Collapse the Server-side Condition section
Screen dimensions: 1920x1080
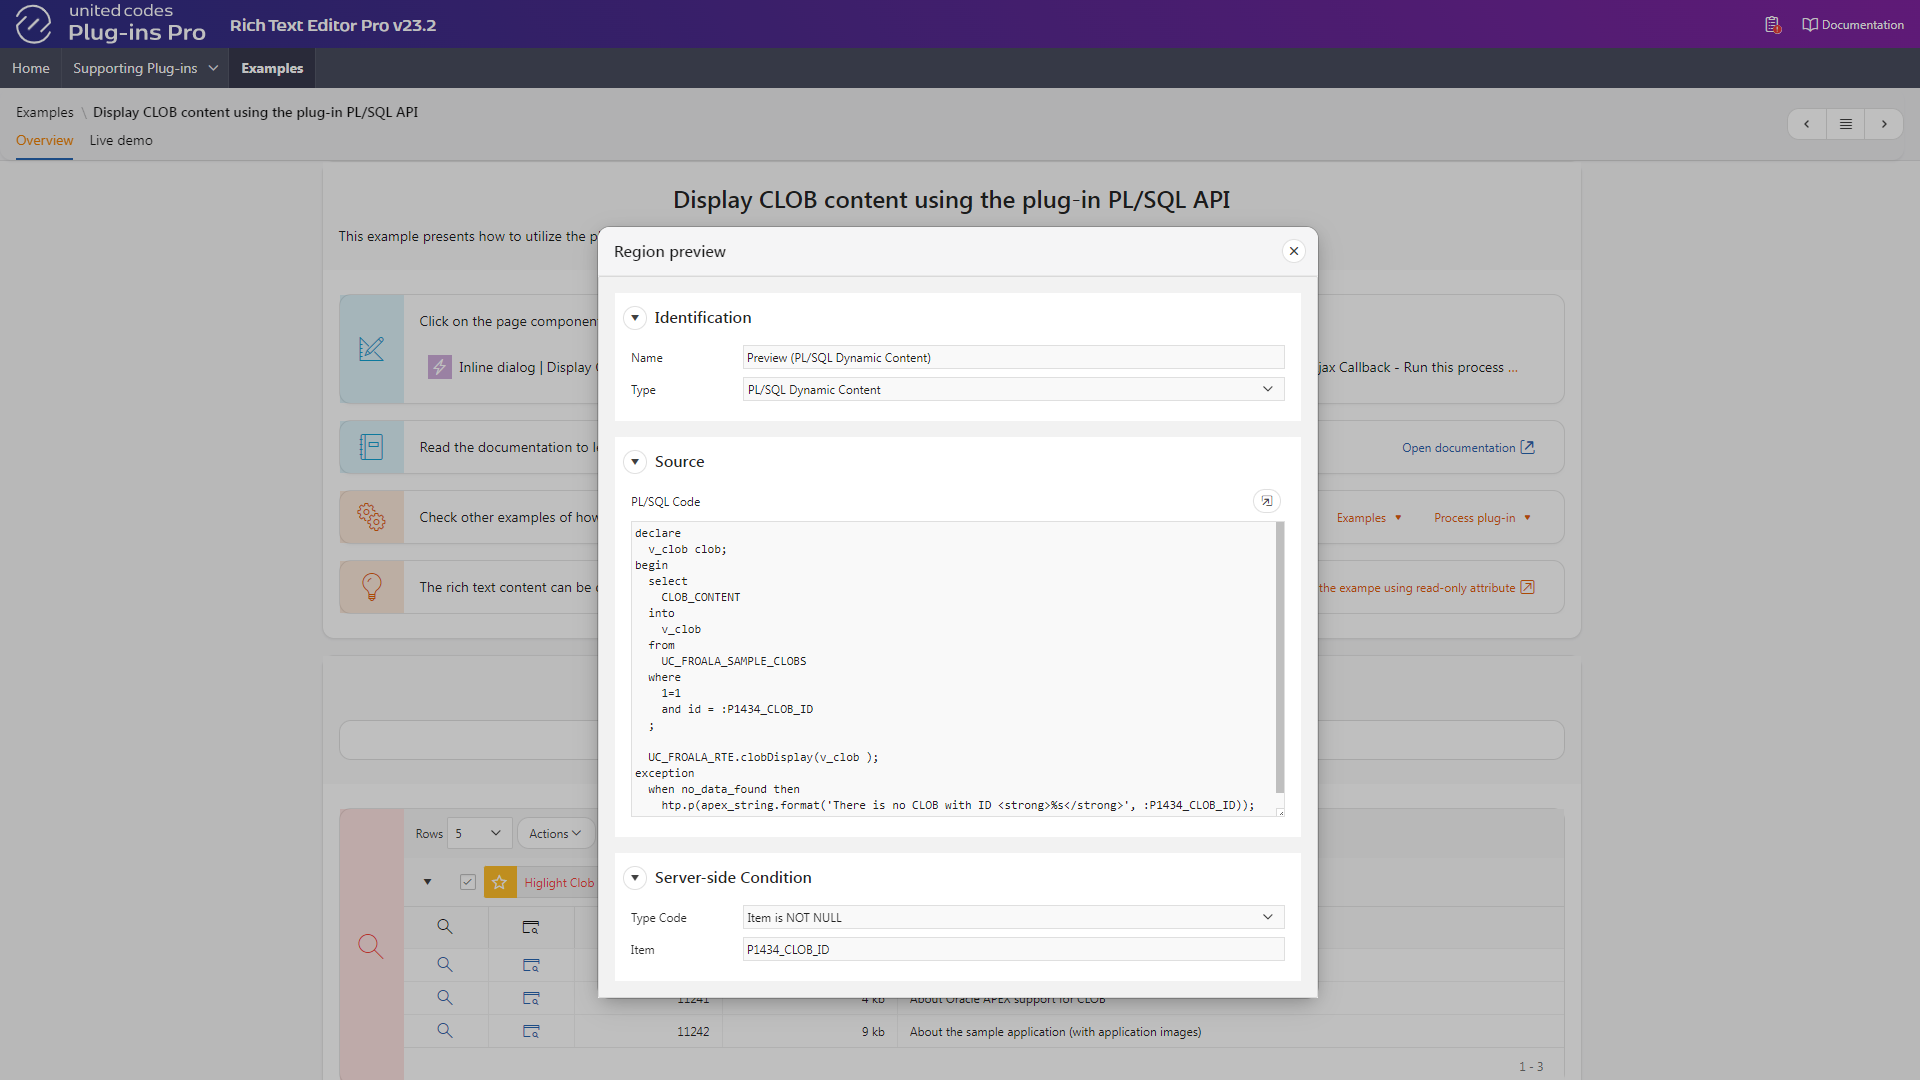coord(635,878)
